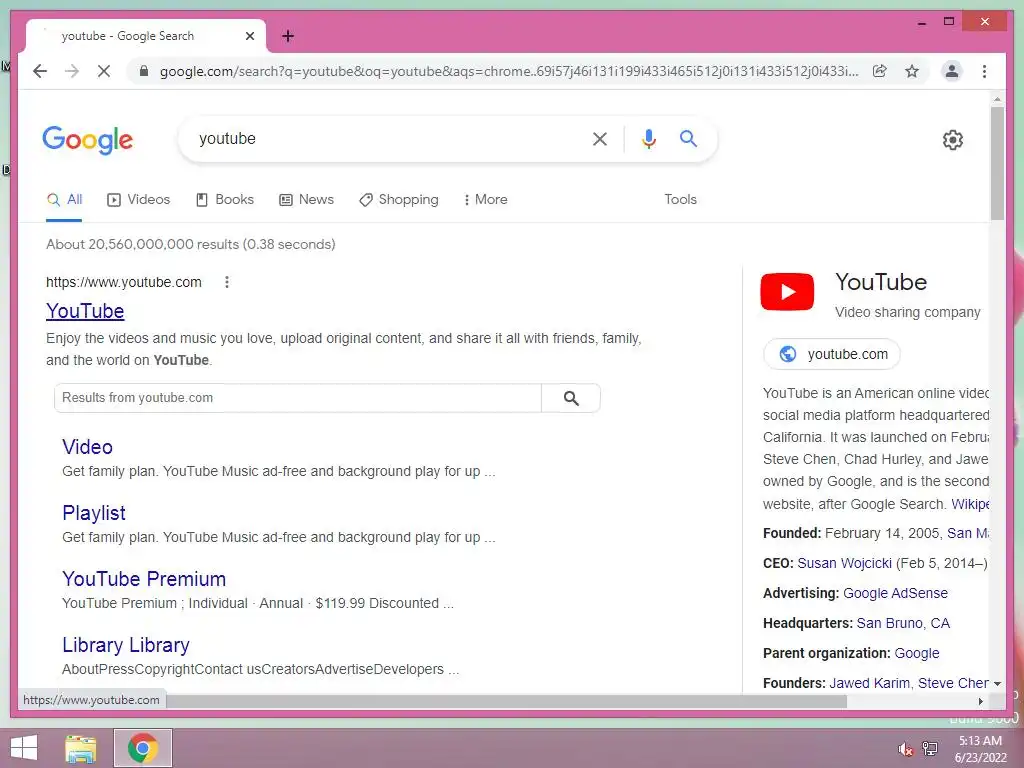Open the Video sitelink
1024x768 pixels.
tap(88, 447)
